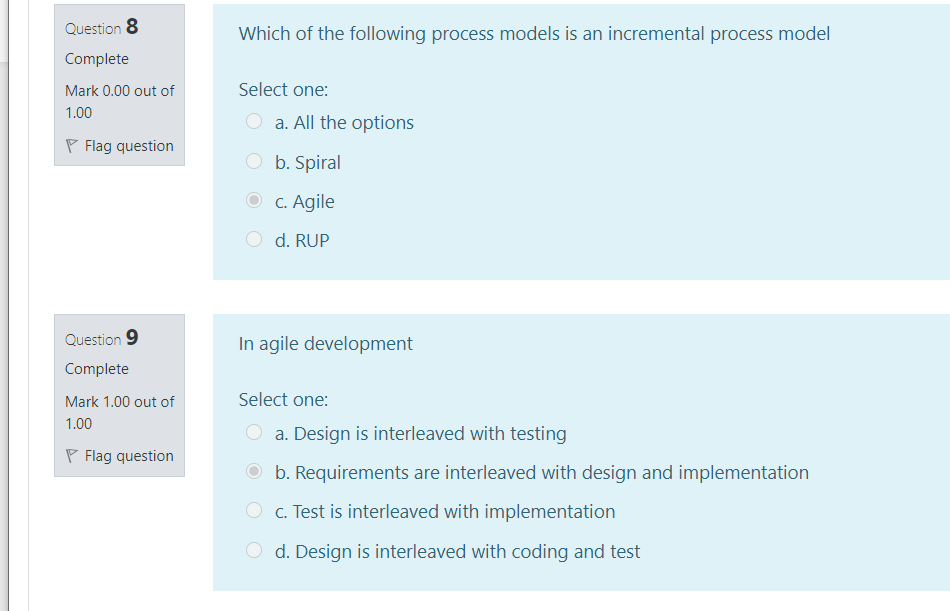
Task: Click the flag icon for Question 9
Action: pos(72,456)
